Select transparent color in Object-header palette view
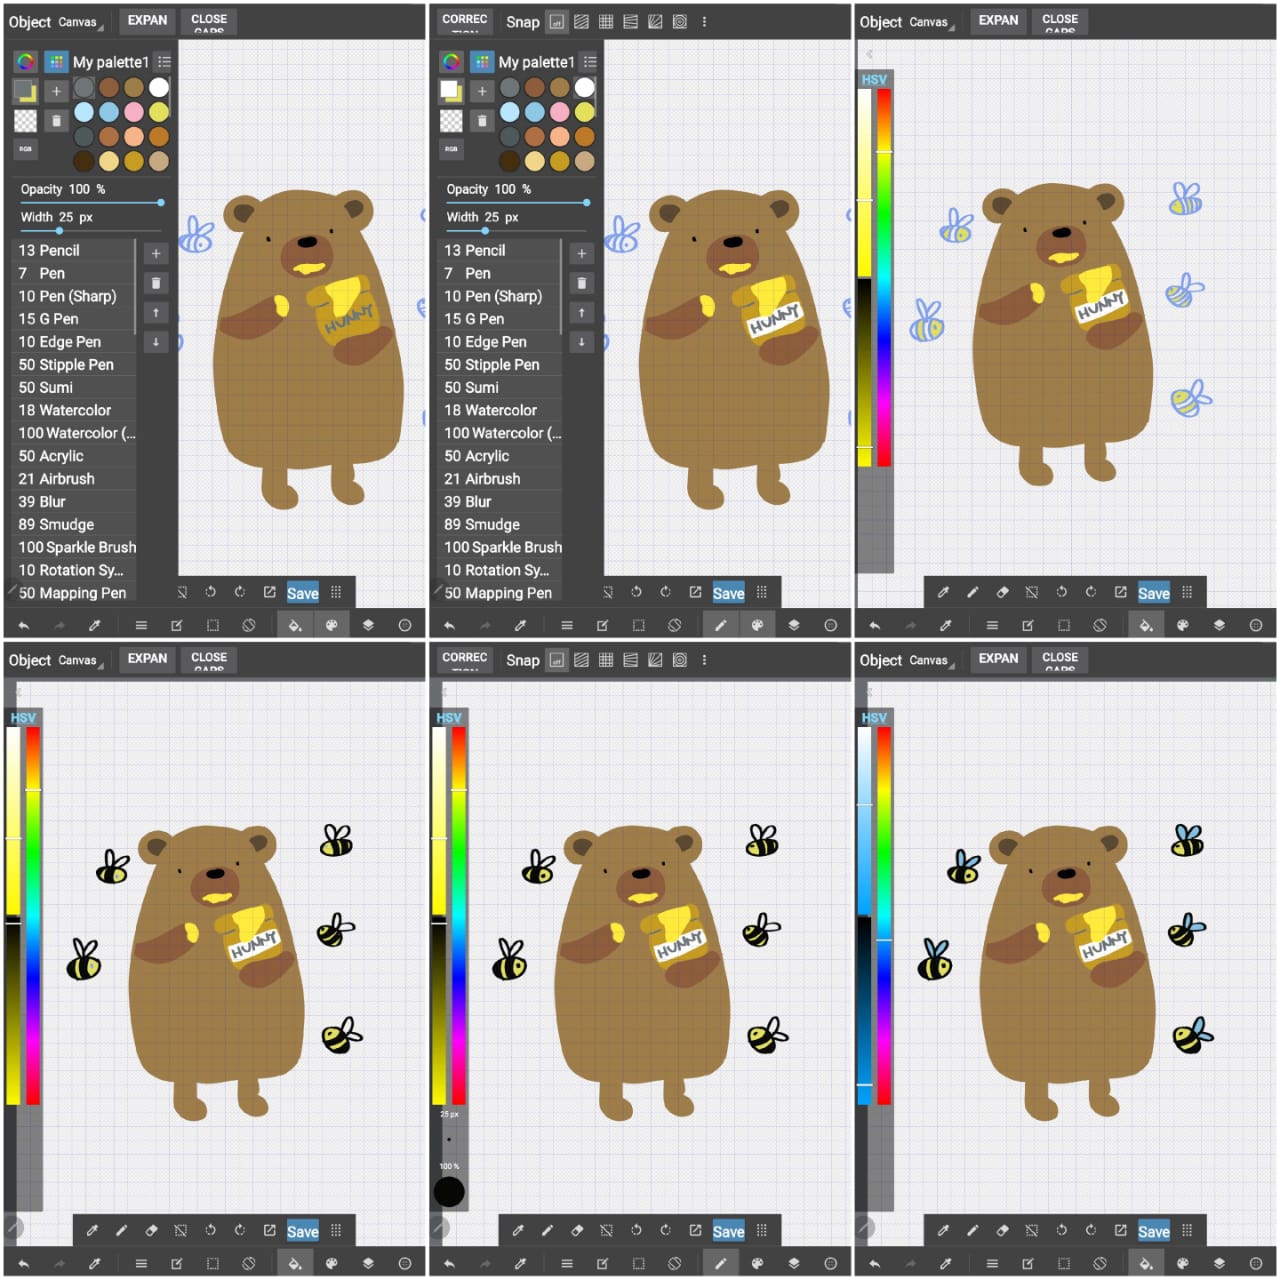Image resolution: width=1280 pixels, height=1280 pixels. (x=25, y=121)
